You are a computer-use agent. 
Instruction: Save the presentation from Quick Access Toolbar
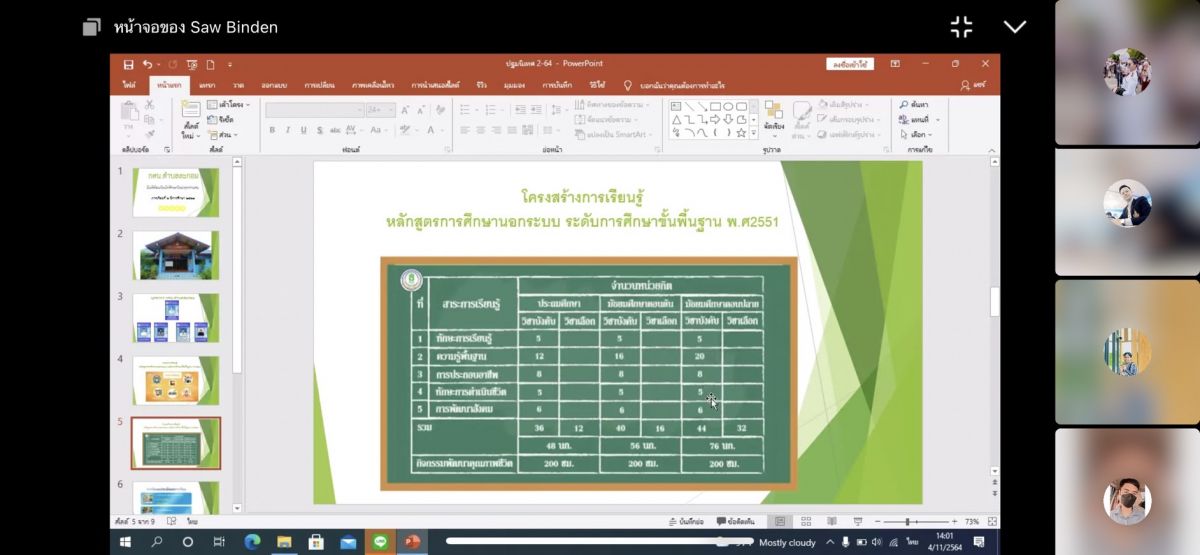click(x=128, y=64)
